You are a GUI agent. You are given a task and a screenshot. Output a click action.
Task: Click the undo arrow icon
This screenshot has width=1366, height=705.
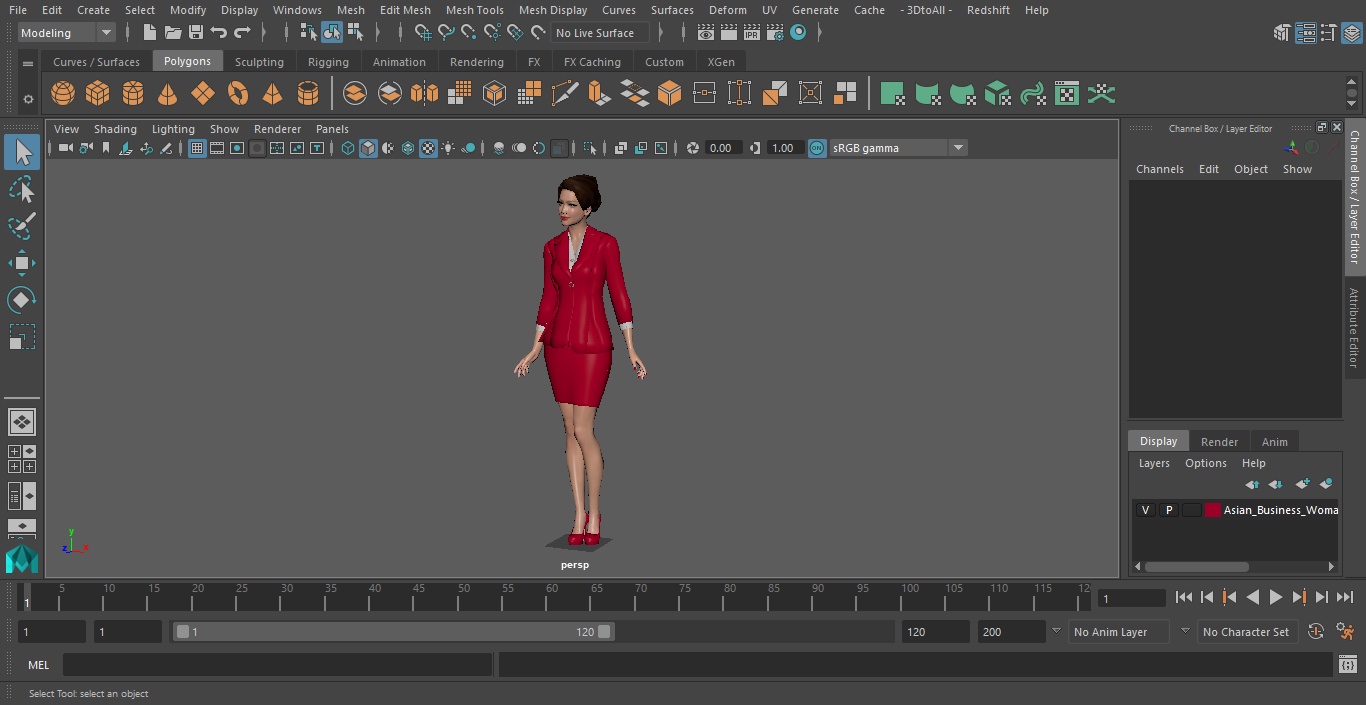(219, 33)
